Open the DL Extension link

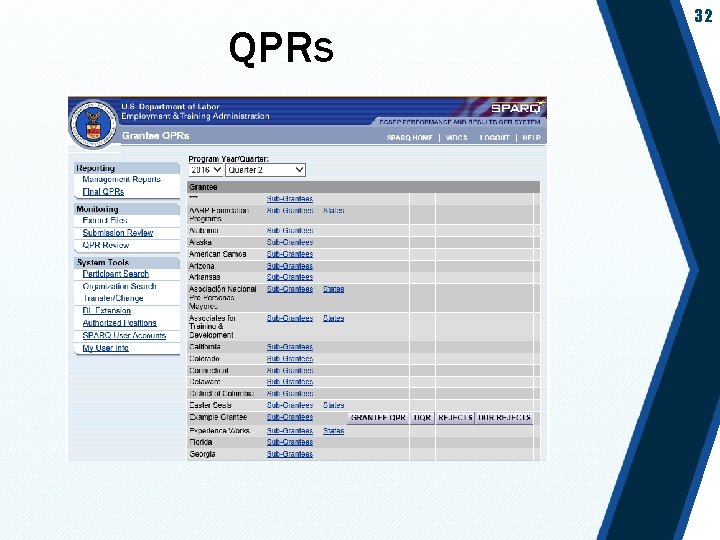tap(107, 311)
